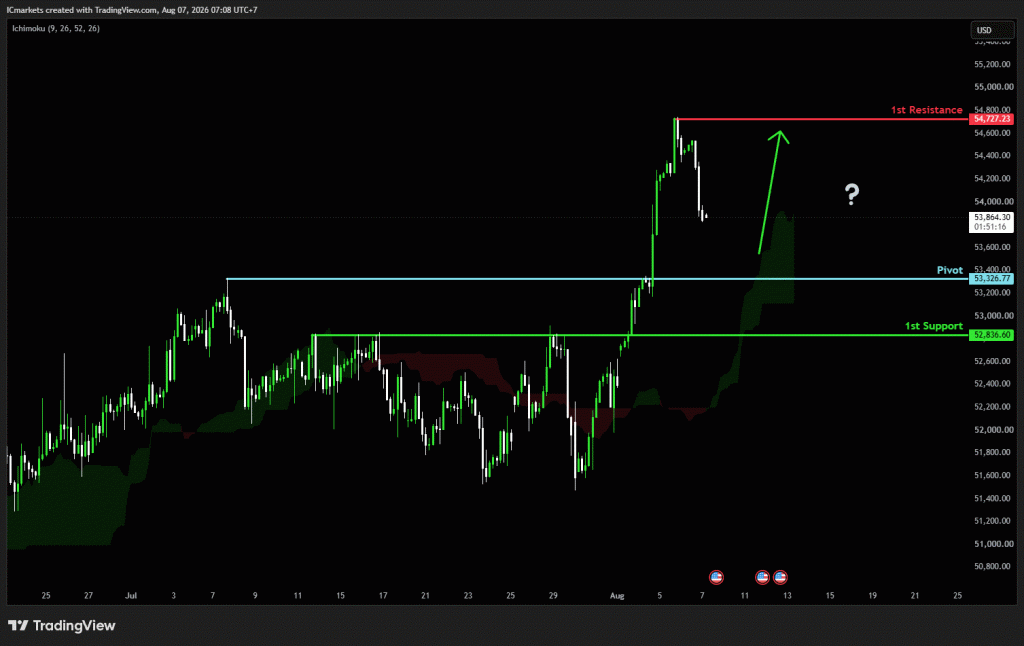Click the "ICmarkets created with TradingView.com" header text
This screenshot has width=1024, height=646.
tap(82, 10)
